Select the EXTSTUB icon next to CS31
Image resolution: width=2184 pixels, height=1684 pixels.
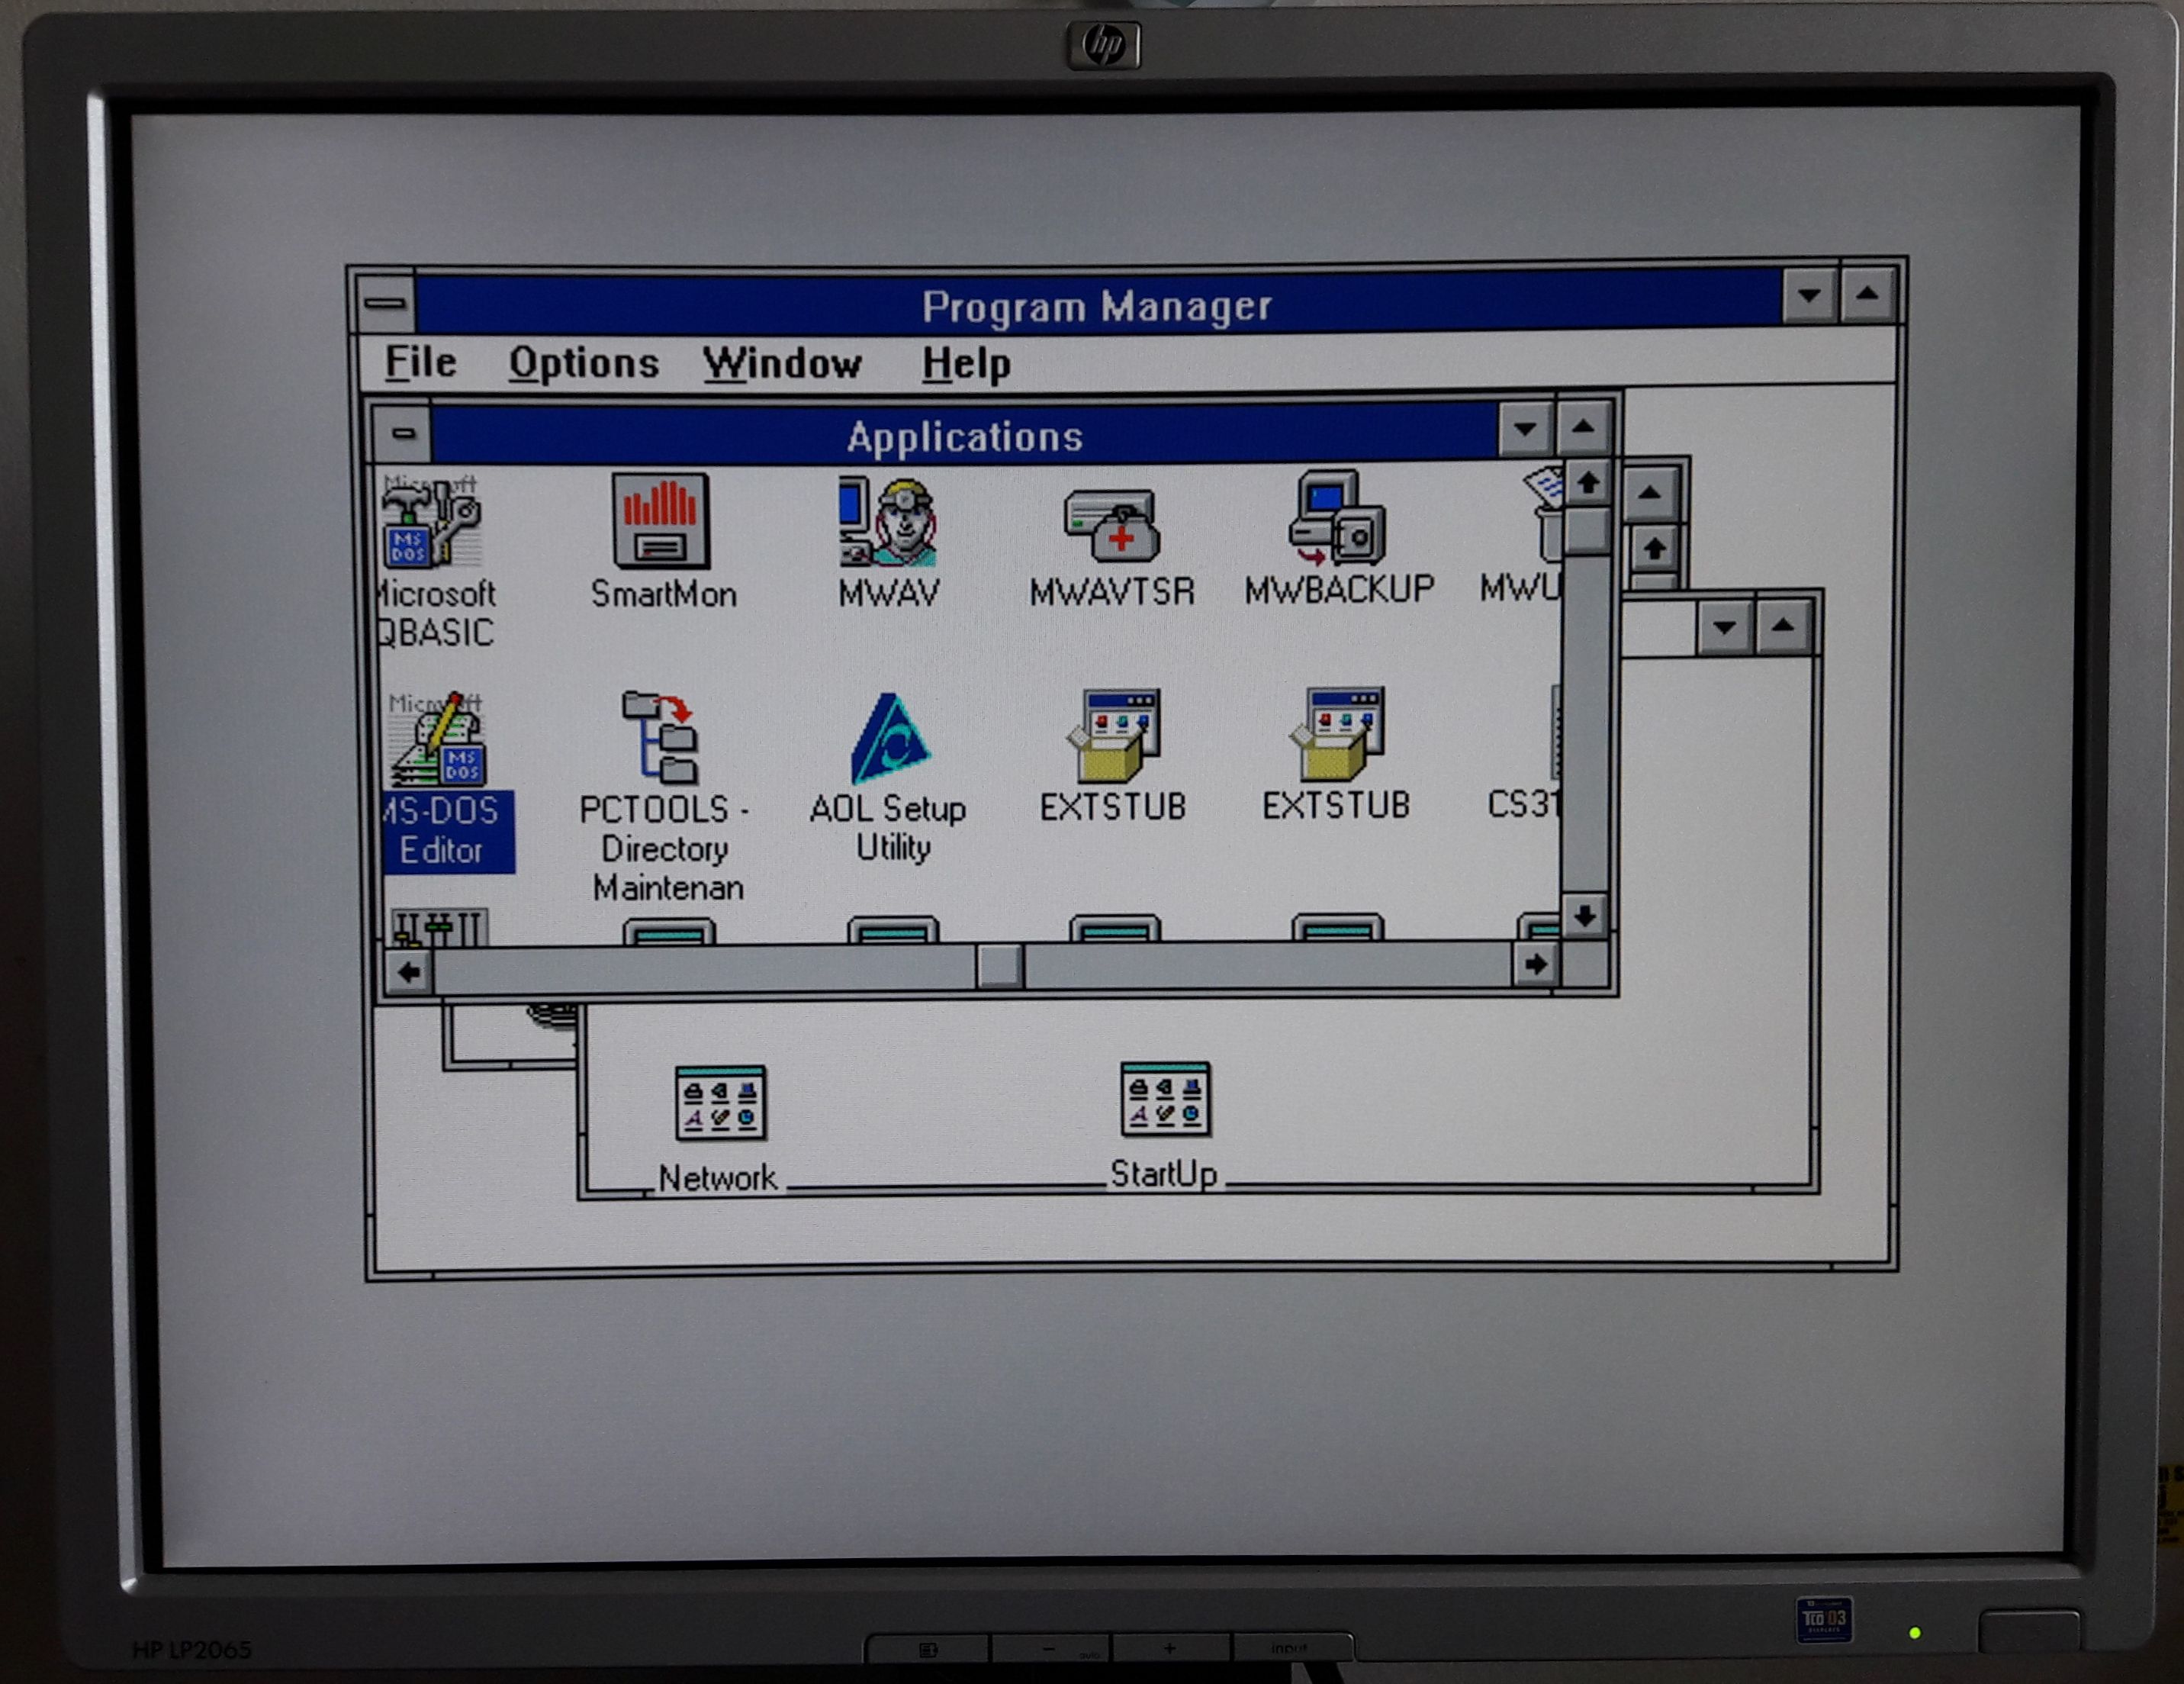click(1338, 733)
